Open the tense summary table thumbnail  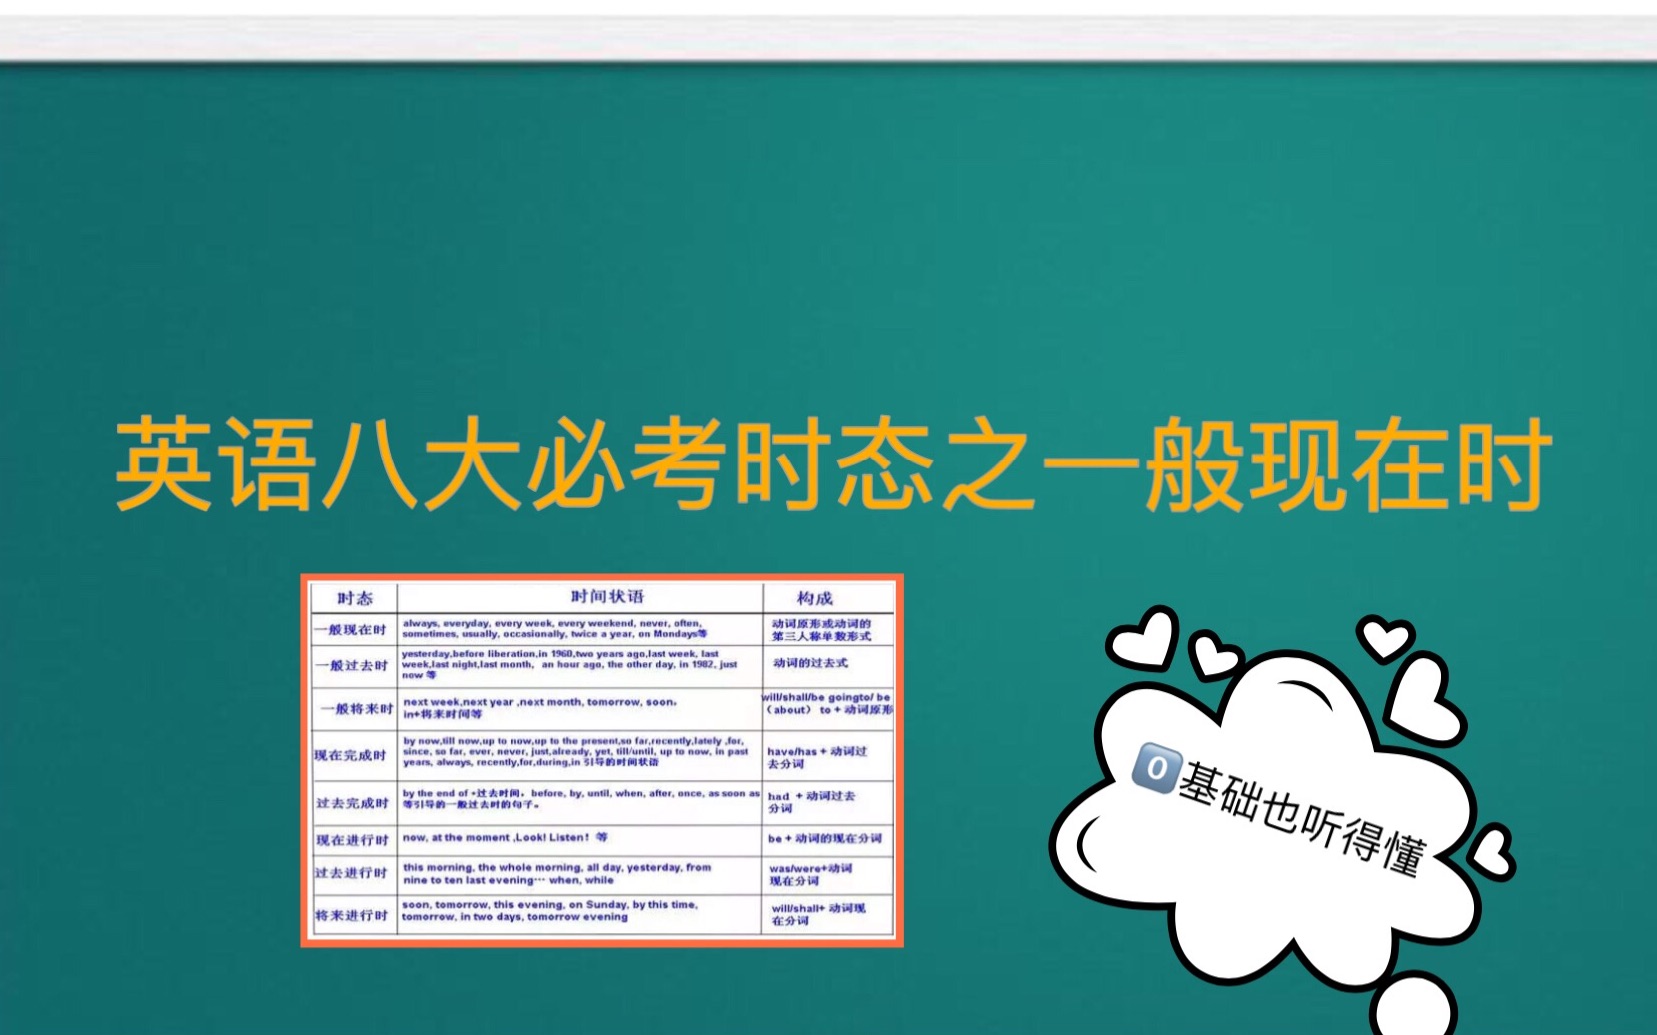(x=602, y=760)
